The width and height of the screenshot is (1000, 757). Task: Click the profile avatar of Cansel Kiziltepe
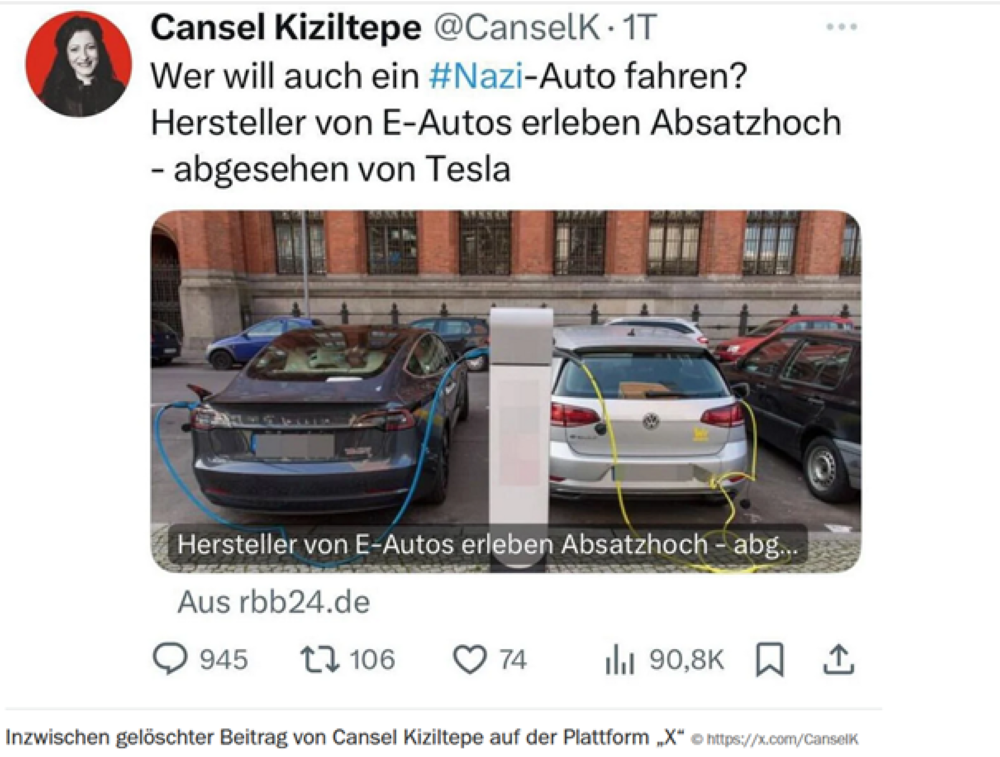78,64
